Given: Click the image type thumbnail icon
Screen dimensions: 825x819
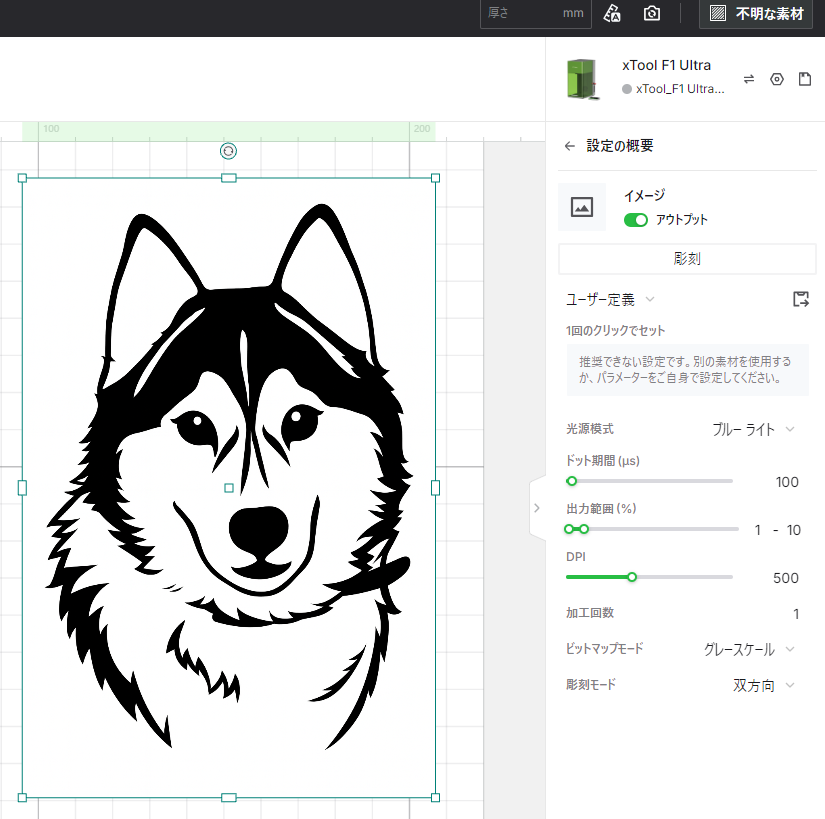Looking at the screenshot, I should (582, 207).
